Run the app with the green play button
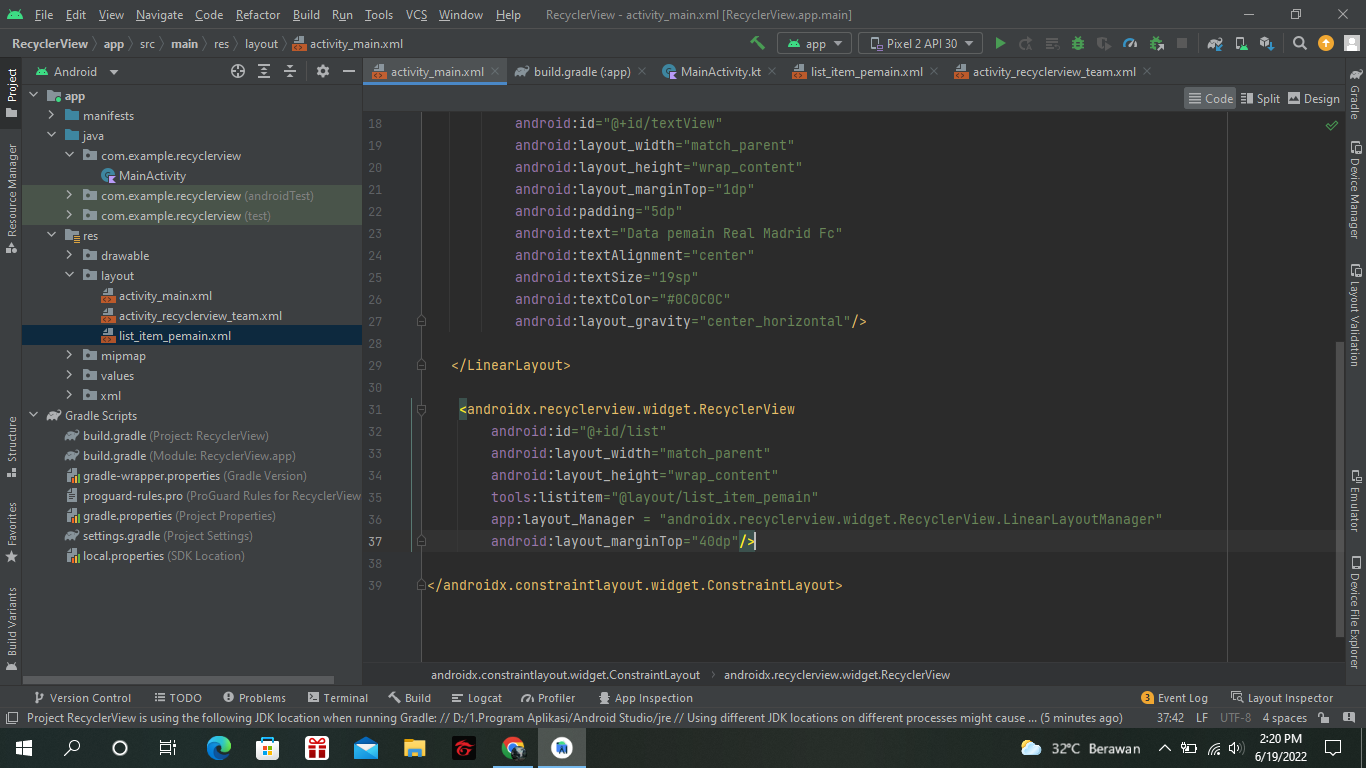 [x=1000, y=43]
